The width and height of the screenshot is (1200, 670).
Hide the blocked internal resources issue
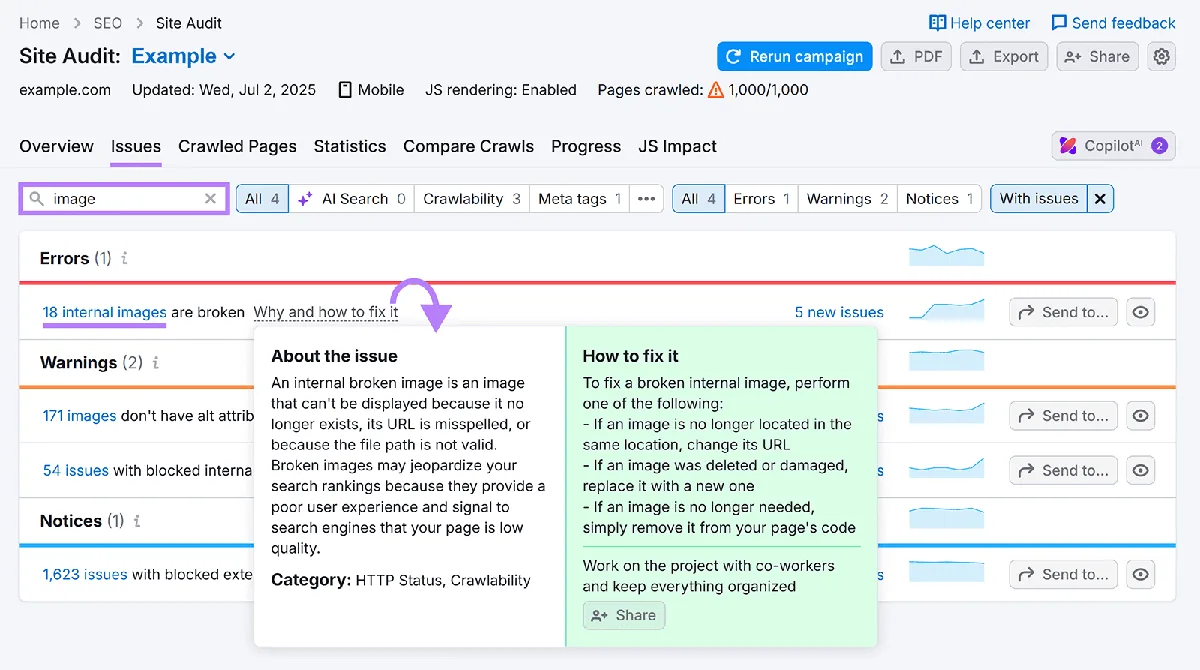click(x=1140, y=470)
